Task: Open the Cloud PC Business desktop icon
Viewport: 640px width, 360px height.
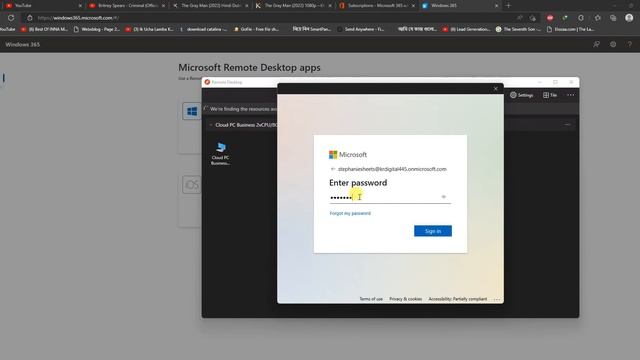Action: point(220,153)
